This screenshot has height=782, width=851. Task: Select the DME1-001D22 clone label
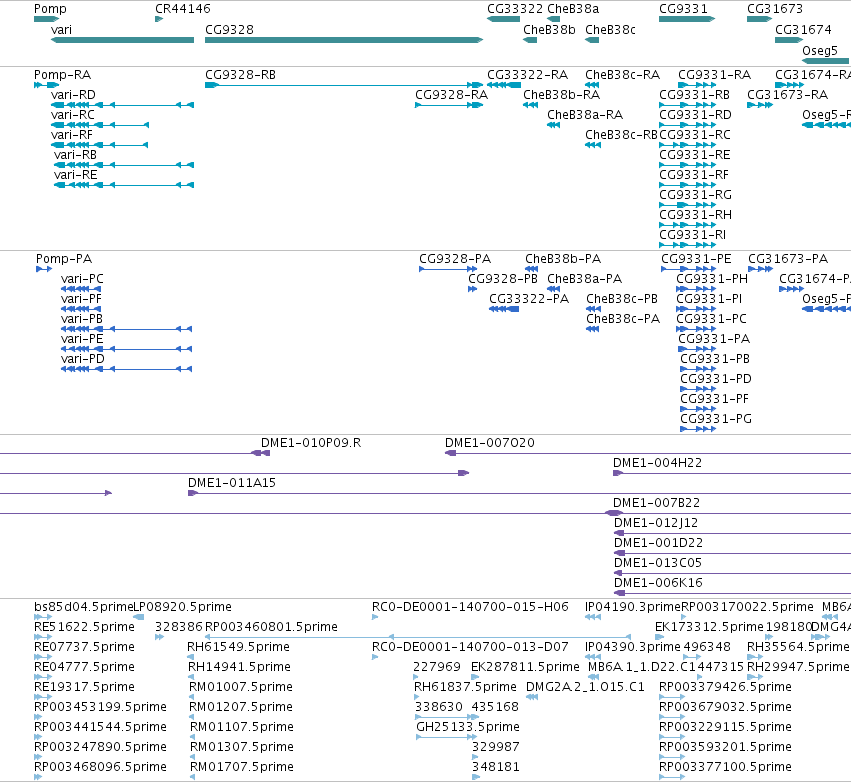point(658,543)
